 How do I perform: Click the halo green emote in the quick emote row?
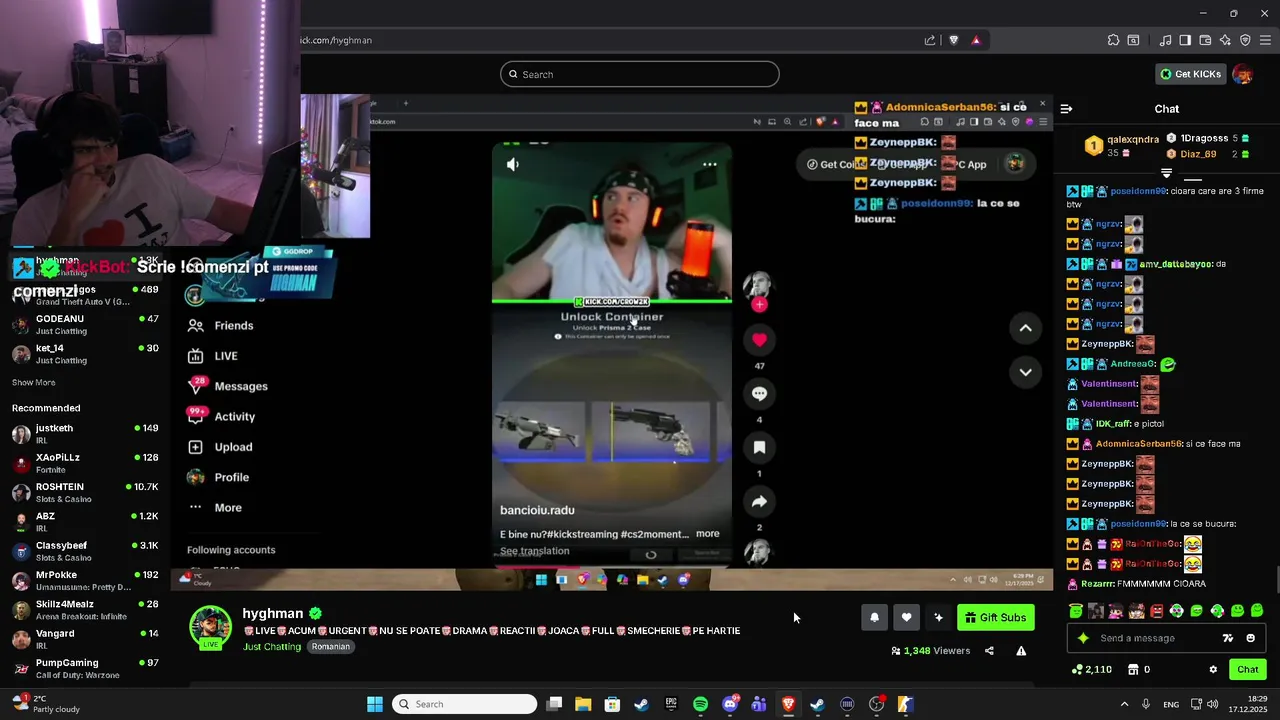1076,611
